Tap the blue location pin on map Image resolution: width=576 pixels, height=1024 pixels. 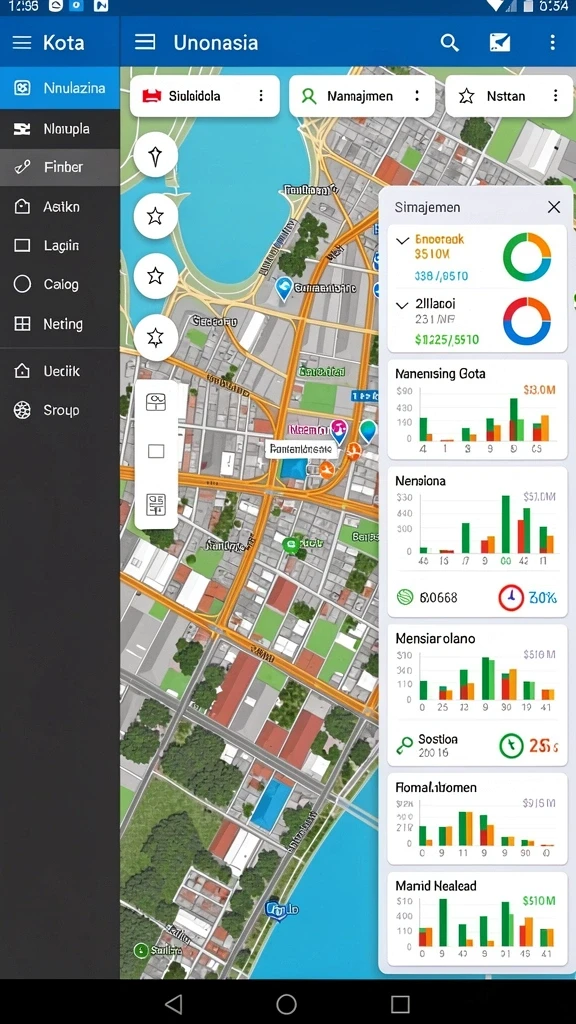click(x=284, y=289)
